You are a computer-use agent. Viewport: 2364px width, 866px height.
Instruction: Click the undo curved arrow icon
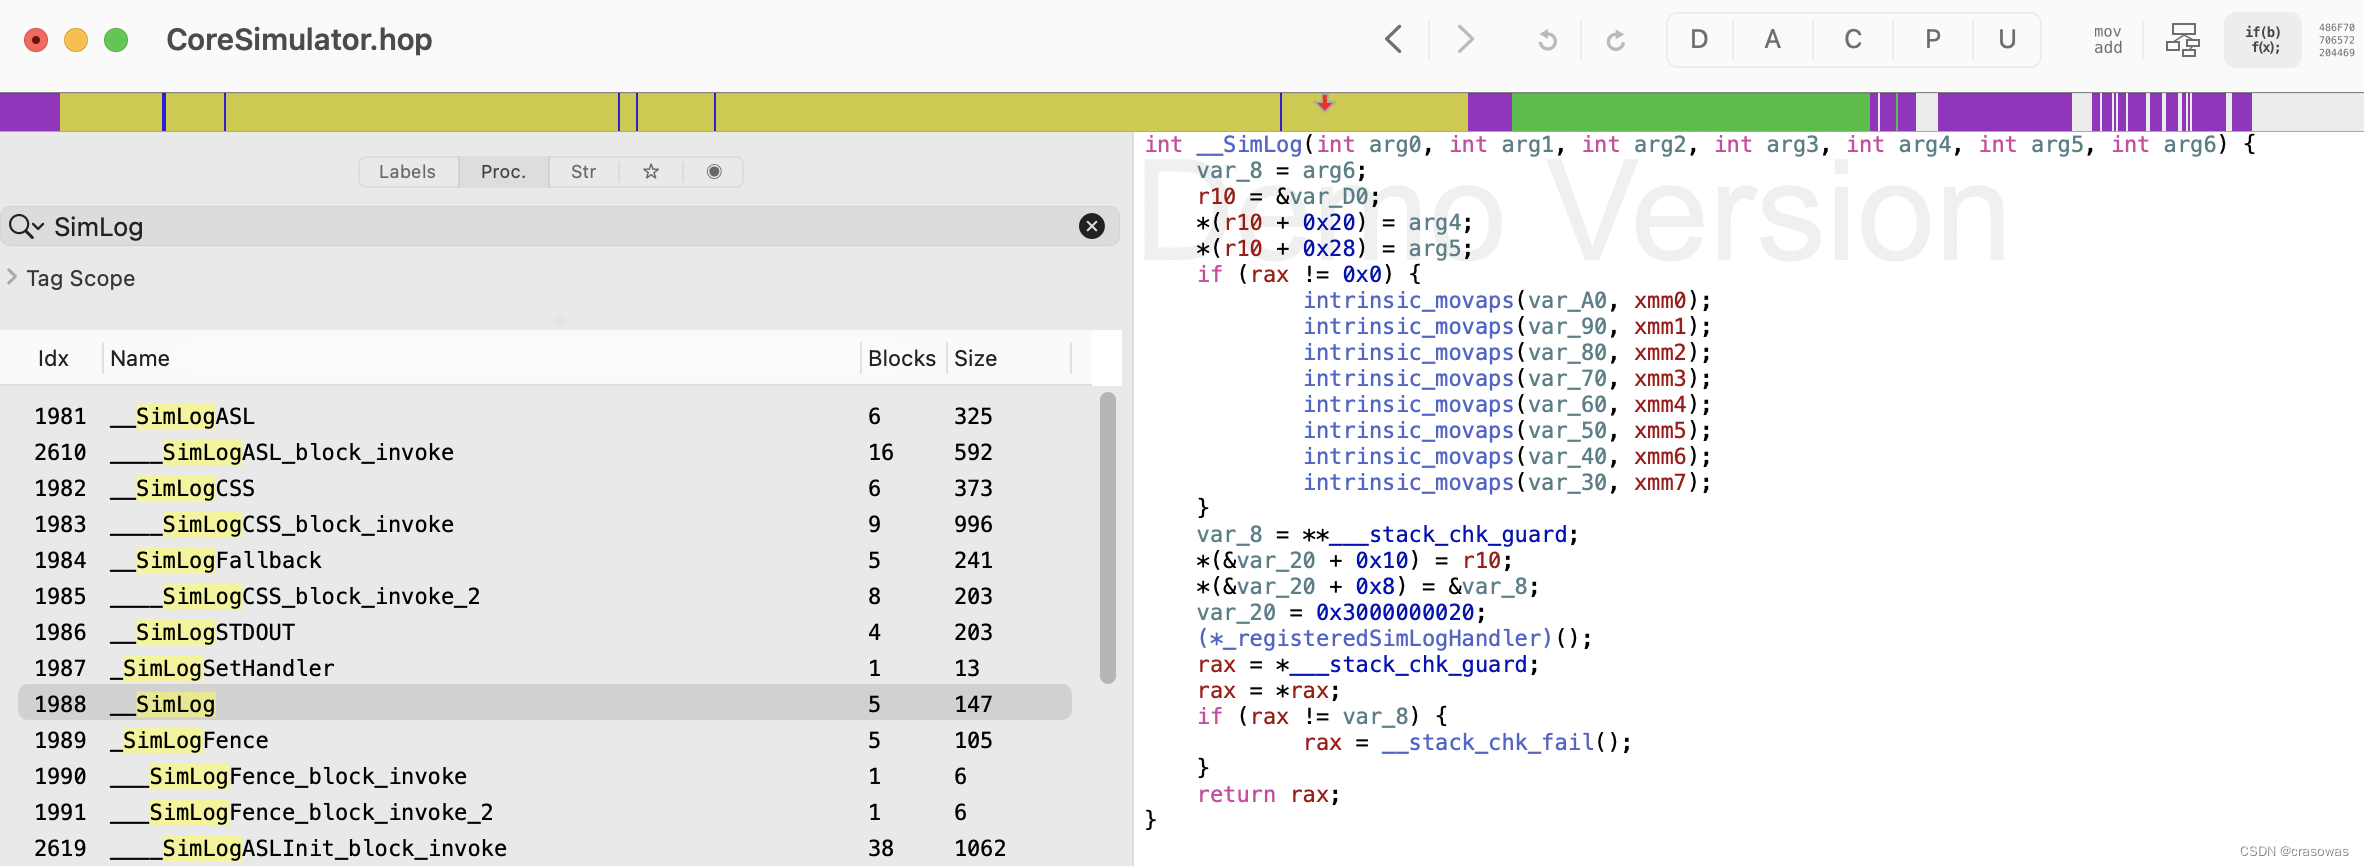point(1547,40)
